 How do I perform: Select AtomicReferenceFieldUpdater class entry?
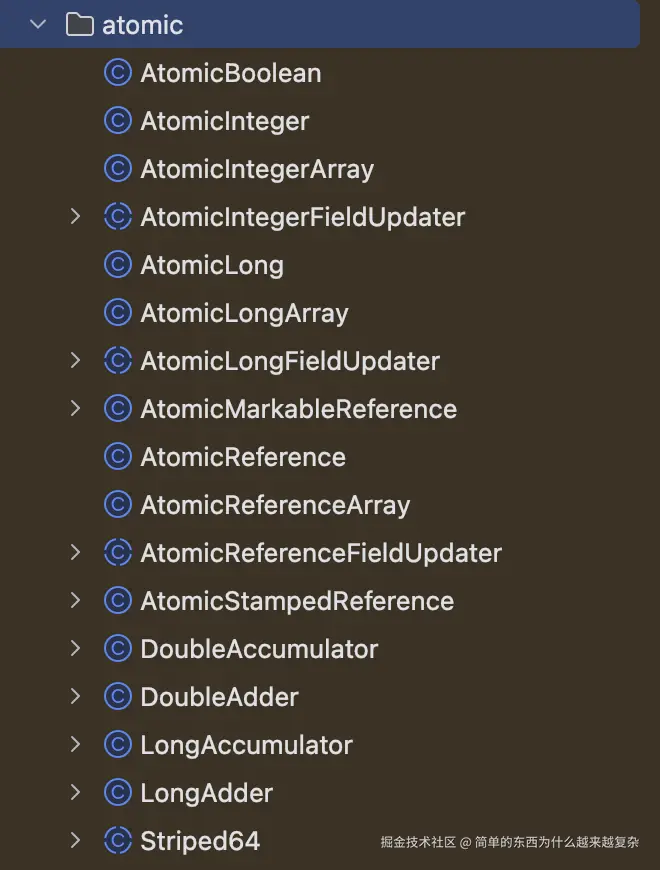pyautogui.click(x=321, y=553)
